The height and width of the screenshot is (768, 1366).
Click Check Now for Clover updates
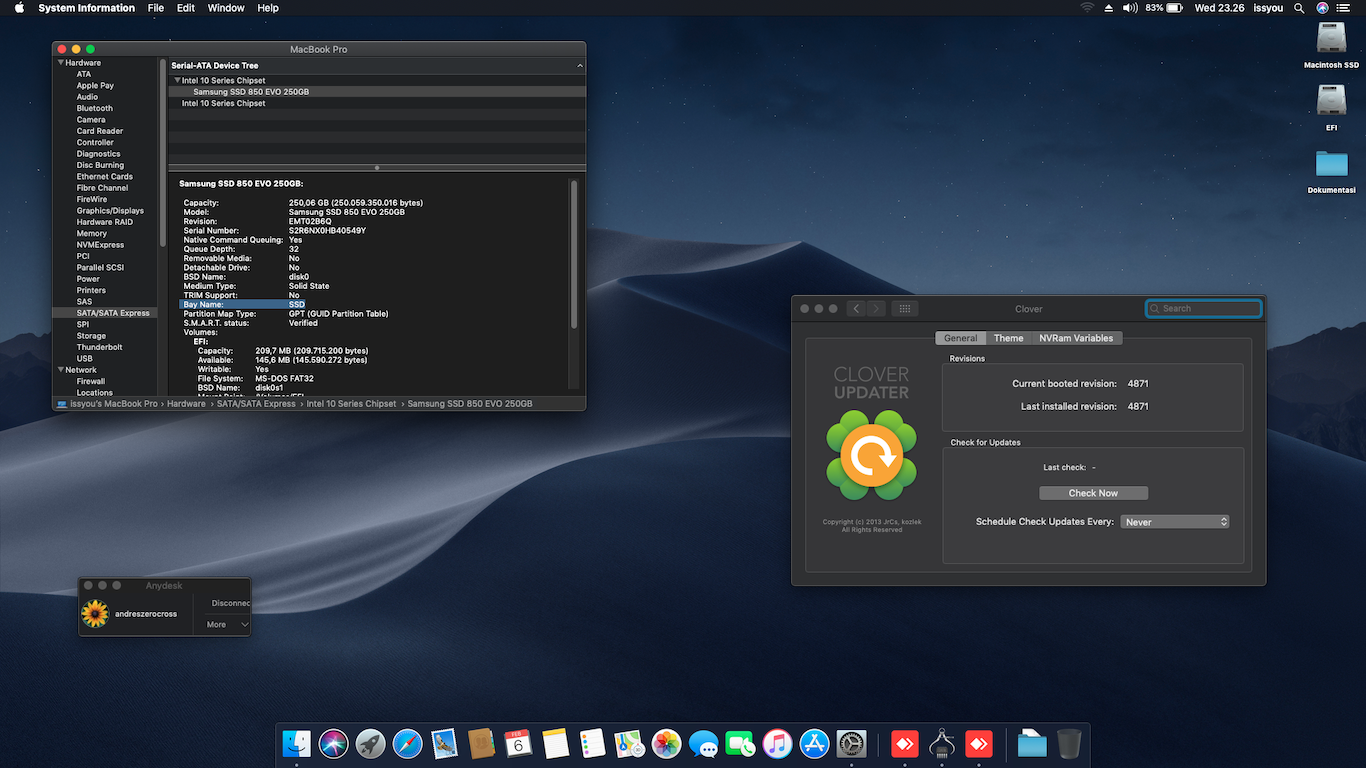1093,493
